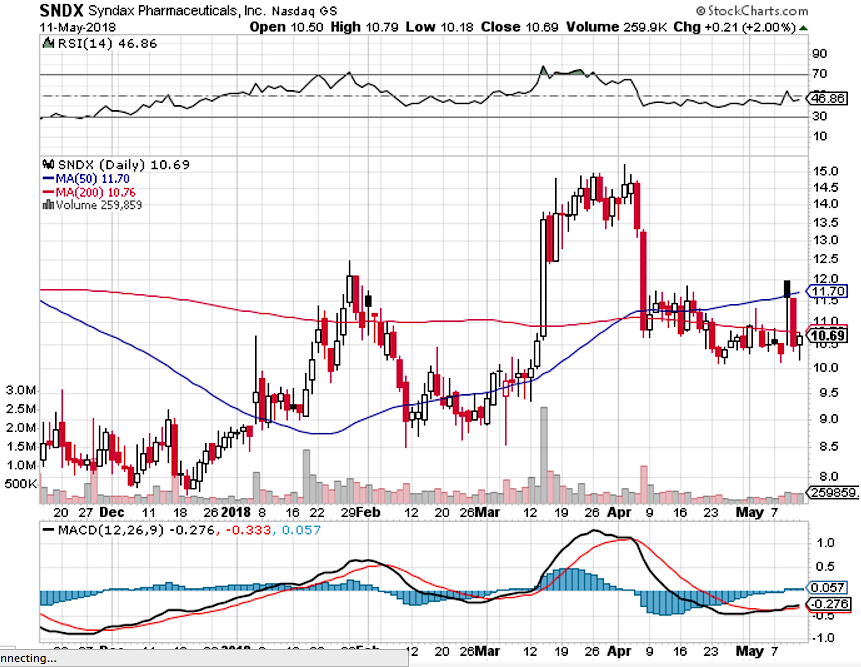Click the 10.69 last price axis tag
This screenshot has height=667, width=861.
click(827, 336)
